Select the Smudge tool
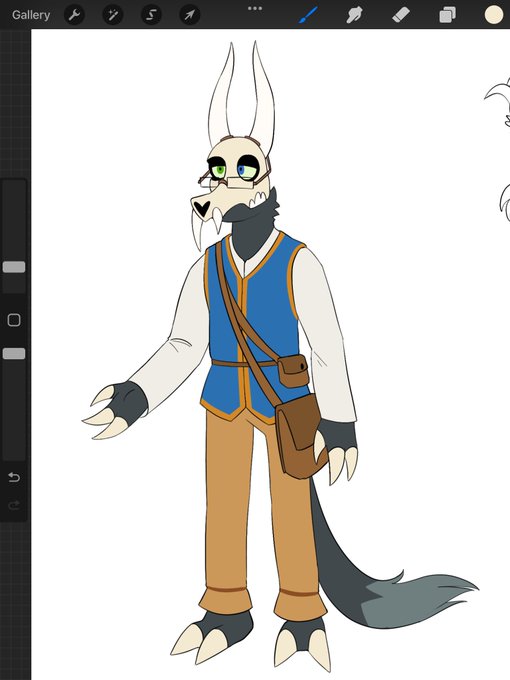510x680 pixels. 354,15
